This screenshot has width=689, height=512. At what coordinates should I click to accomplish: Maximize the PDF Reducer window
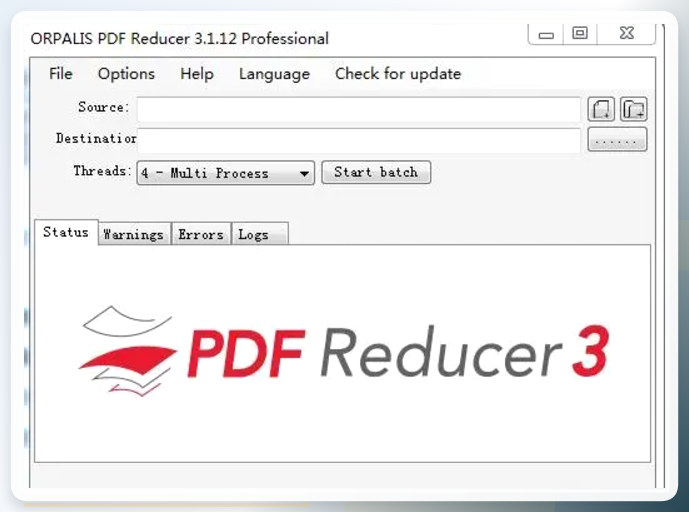pyautogui.click(x=580, y=33)
